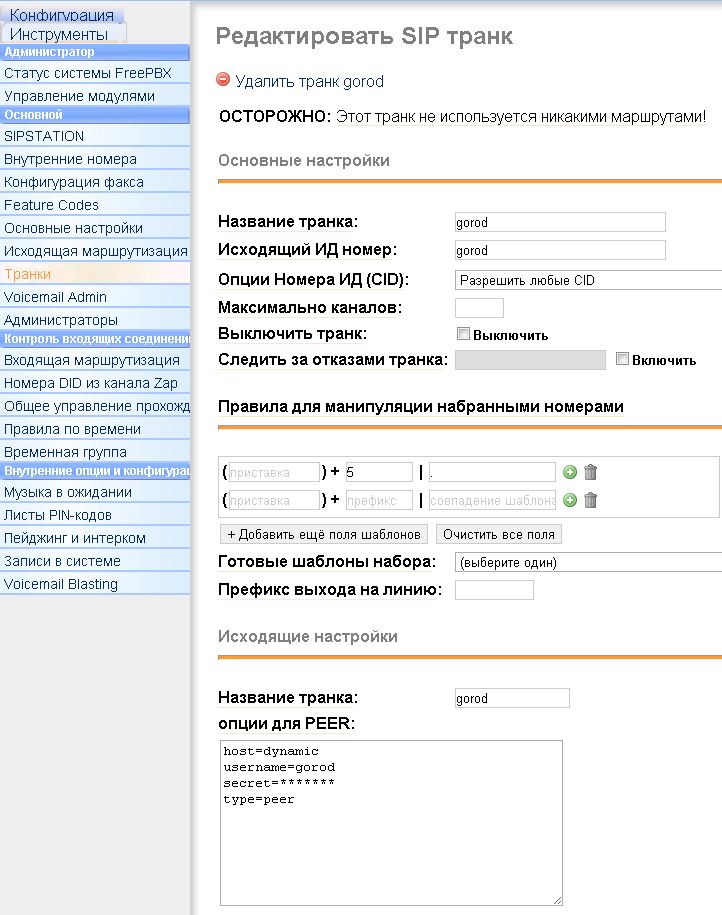
Task: Open Статус системы FreePBX menu item
Action: 95,73
